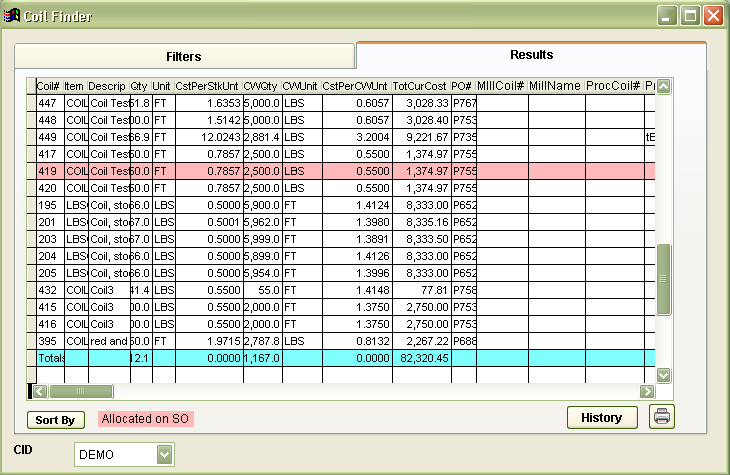Viewport: 730px width, 475px height.
Task: Click the Allocated on SO pink legend swatch
Action: pos(146,419)
